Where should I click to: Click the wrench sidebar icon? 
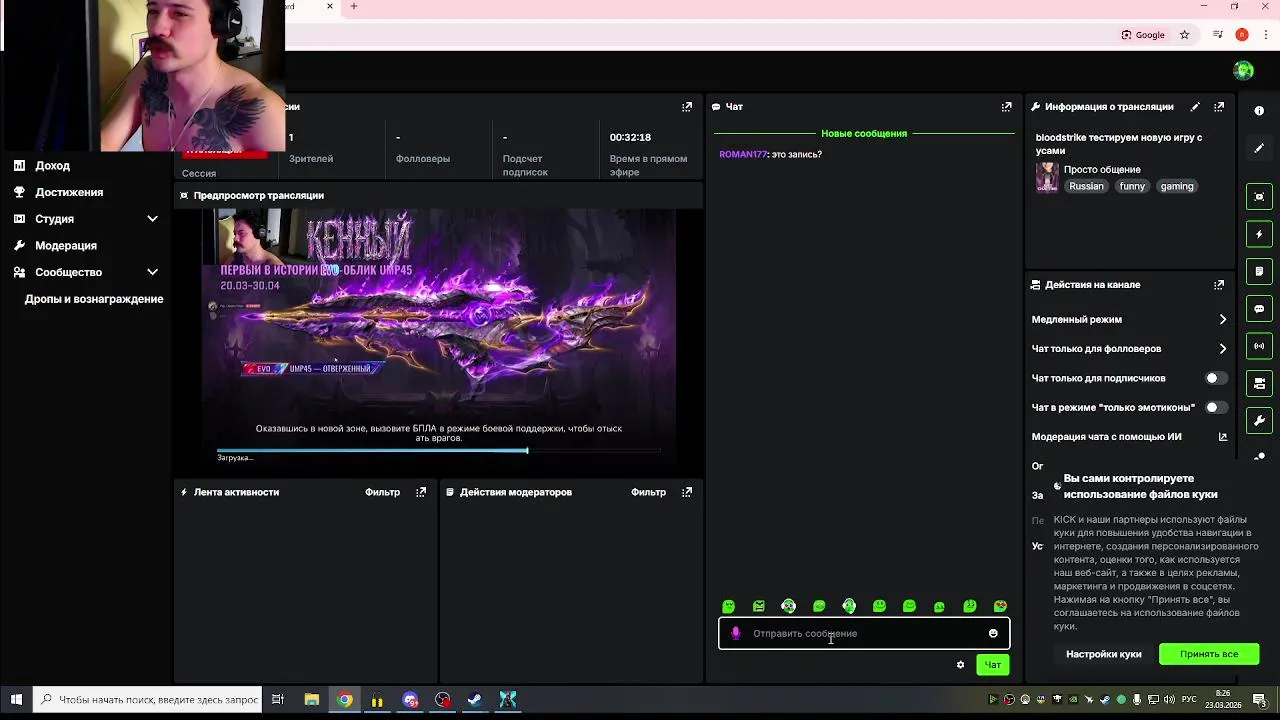(x=1259, y=420)
